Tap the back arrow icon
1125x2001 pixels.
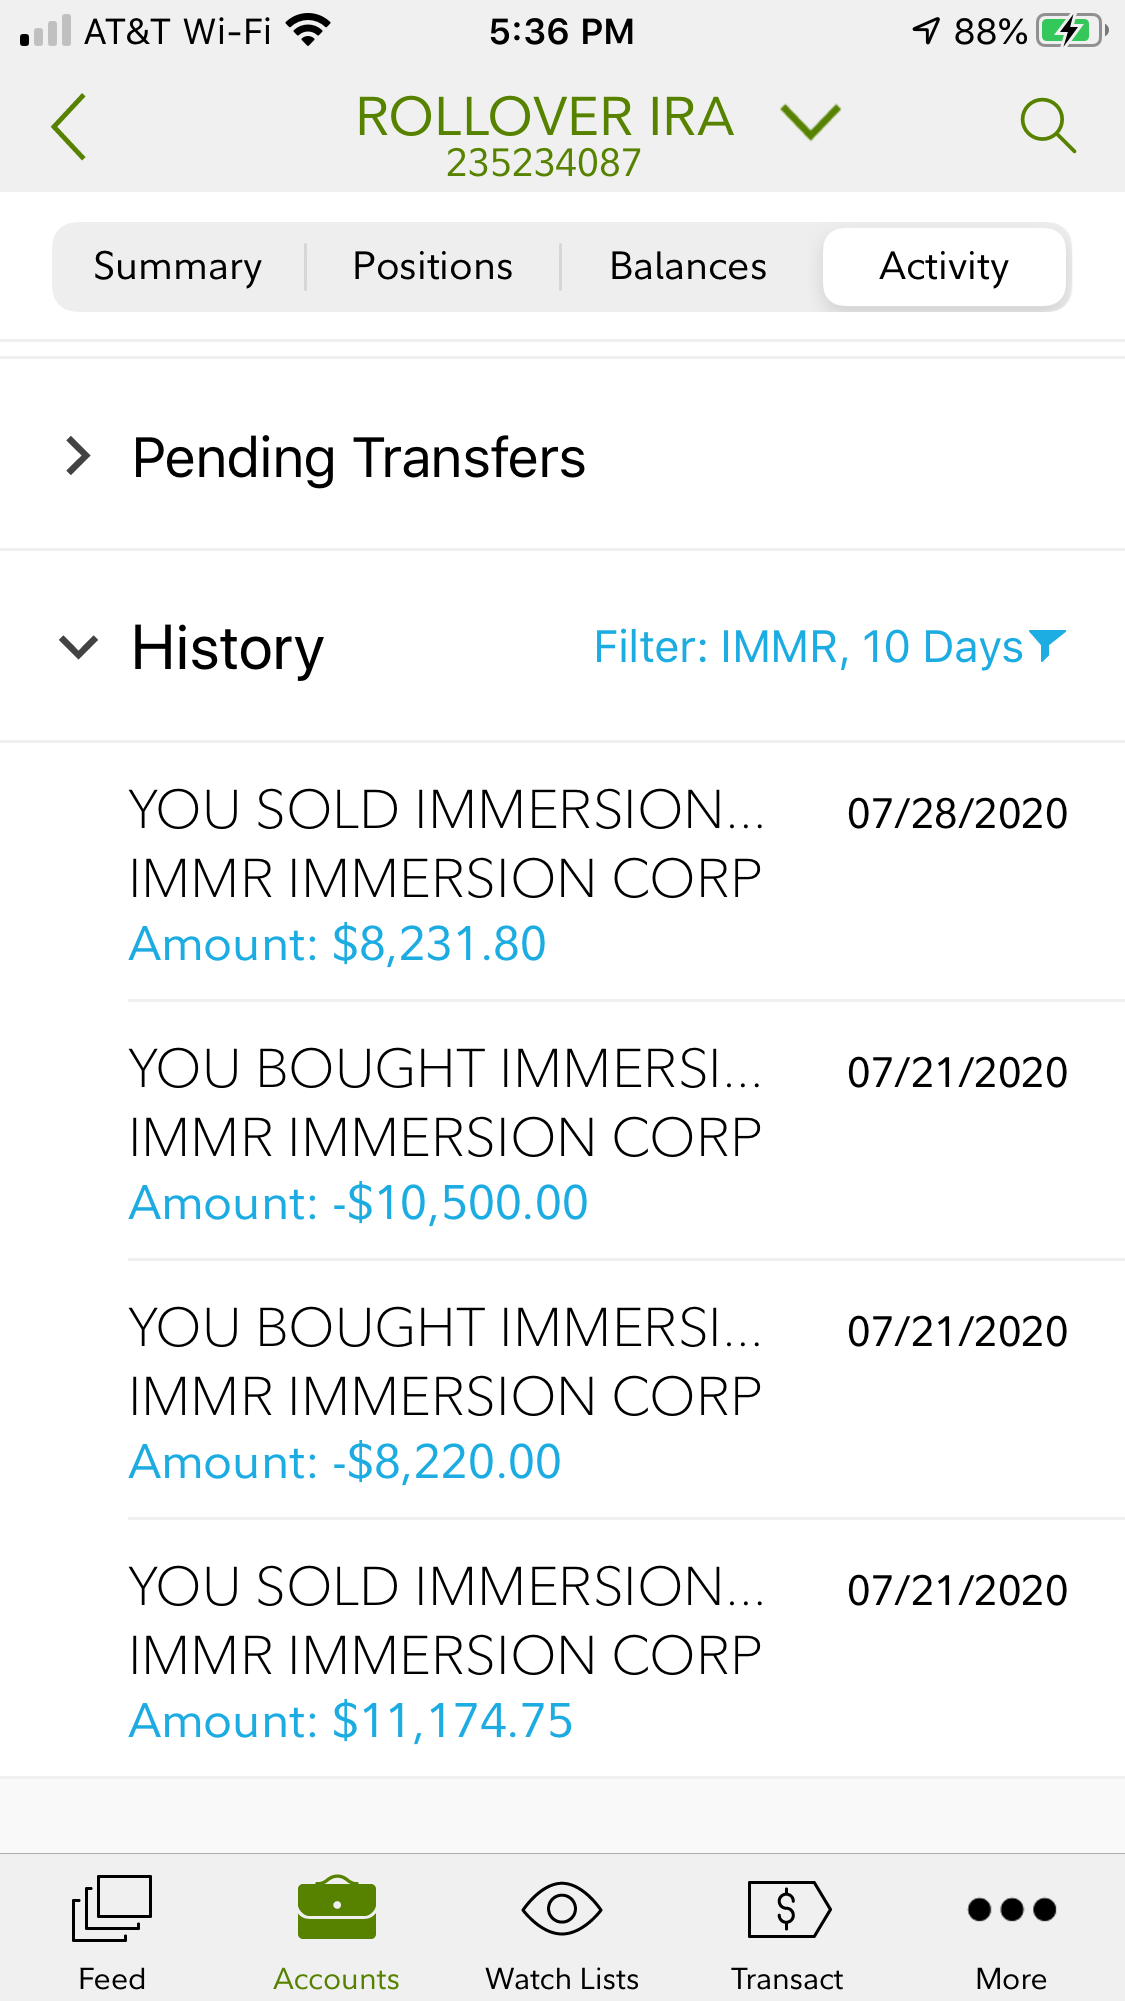click(68, 127)
